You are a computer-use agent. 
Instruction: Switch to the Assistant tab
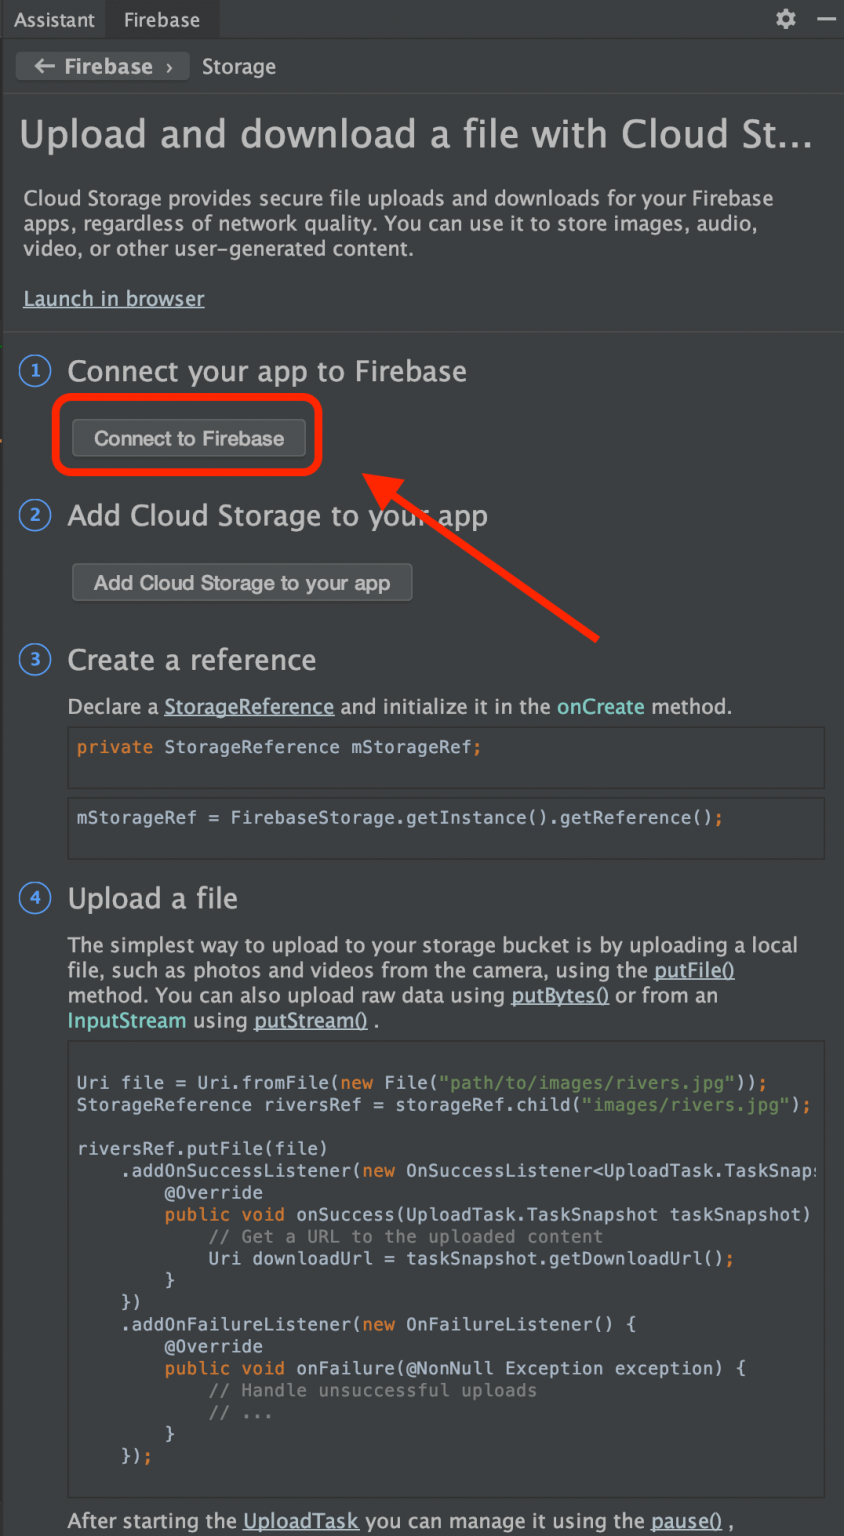tap(54, 19)
